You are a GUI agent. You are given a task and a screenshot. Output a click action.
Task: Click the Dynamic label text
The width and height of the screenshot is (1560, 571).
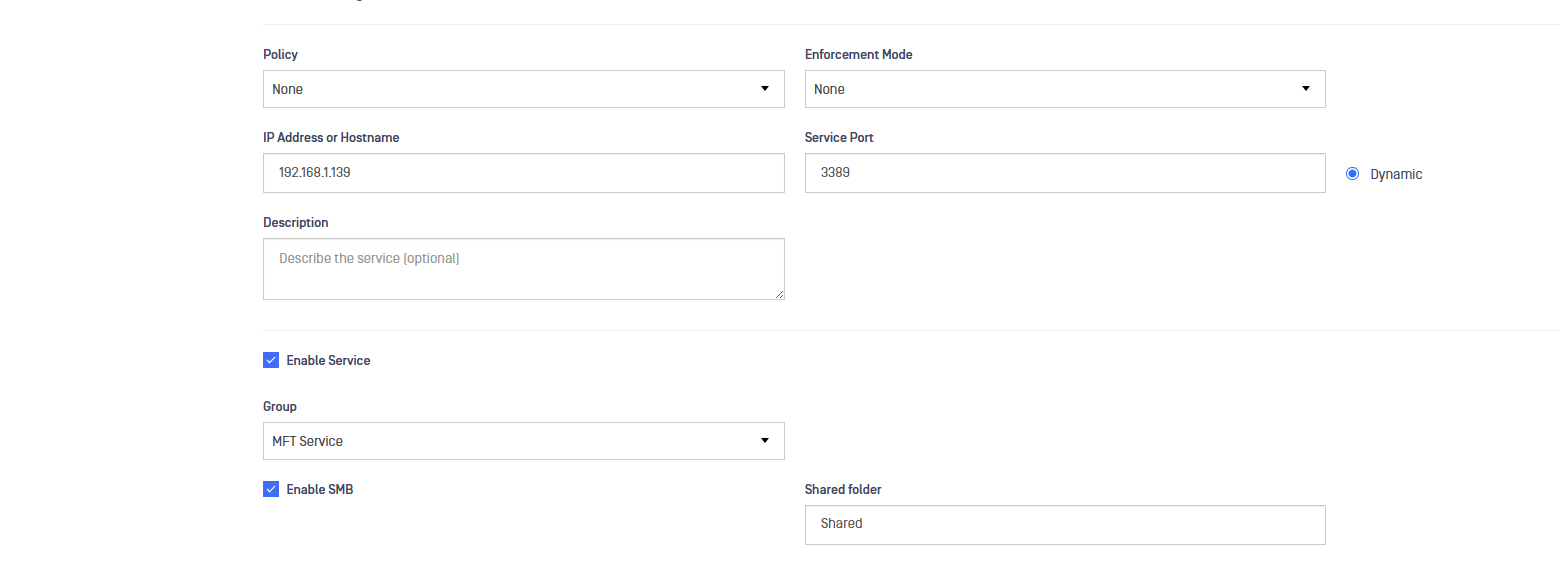tap(1396, 174)
